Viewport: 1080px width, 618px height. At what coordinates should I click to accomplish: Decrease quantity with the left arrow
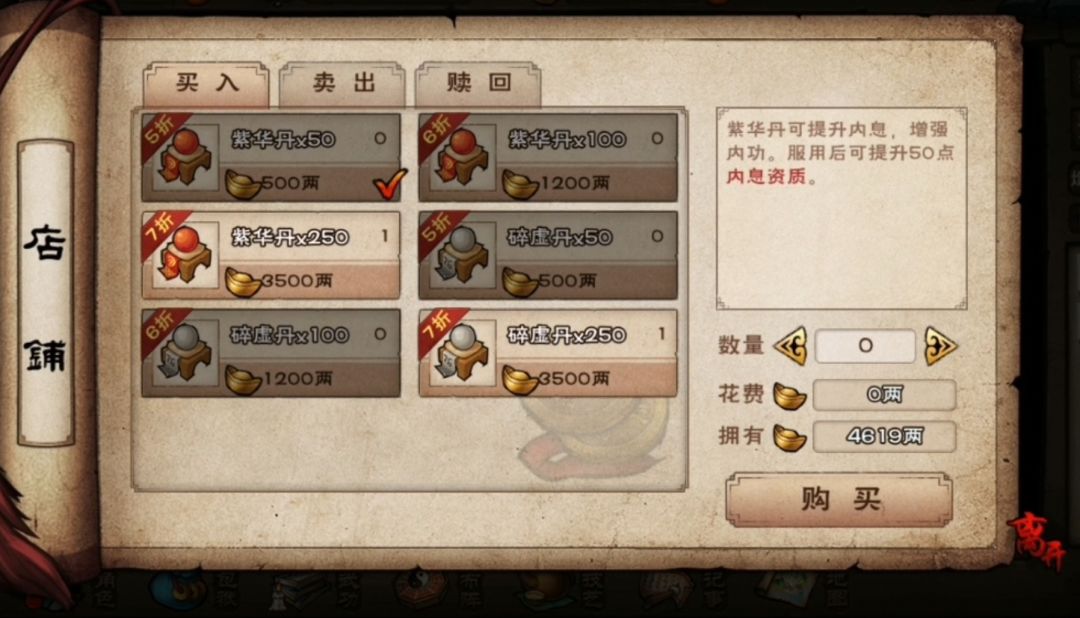791,345
